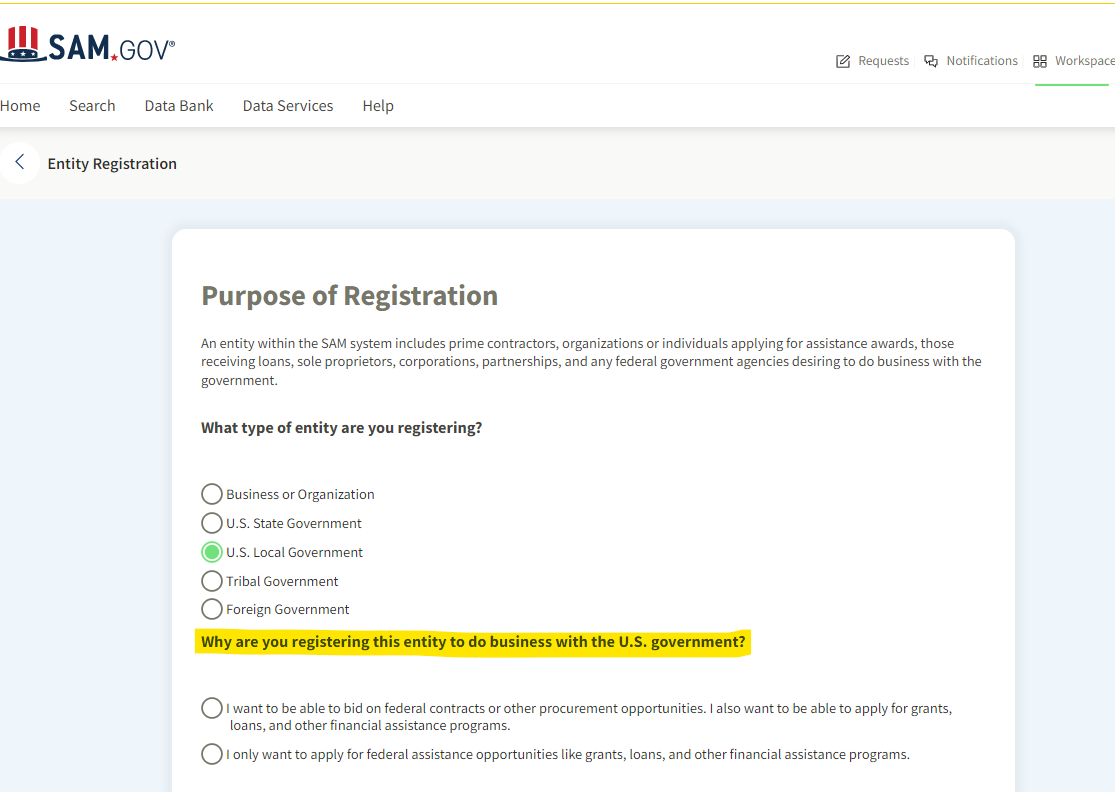Click the Requests link text

884,61
